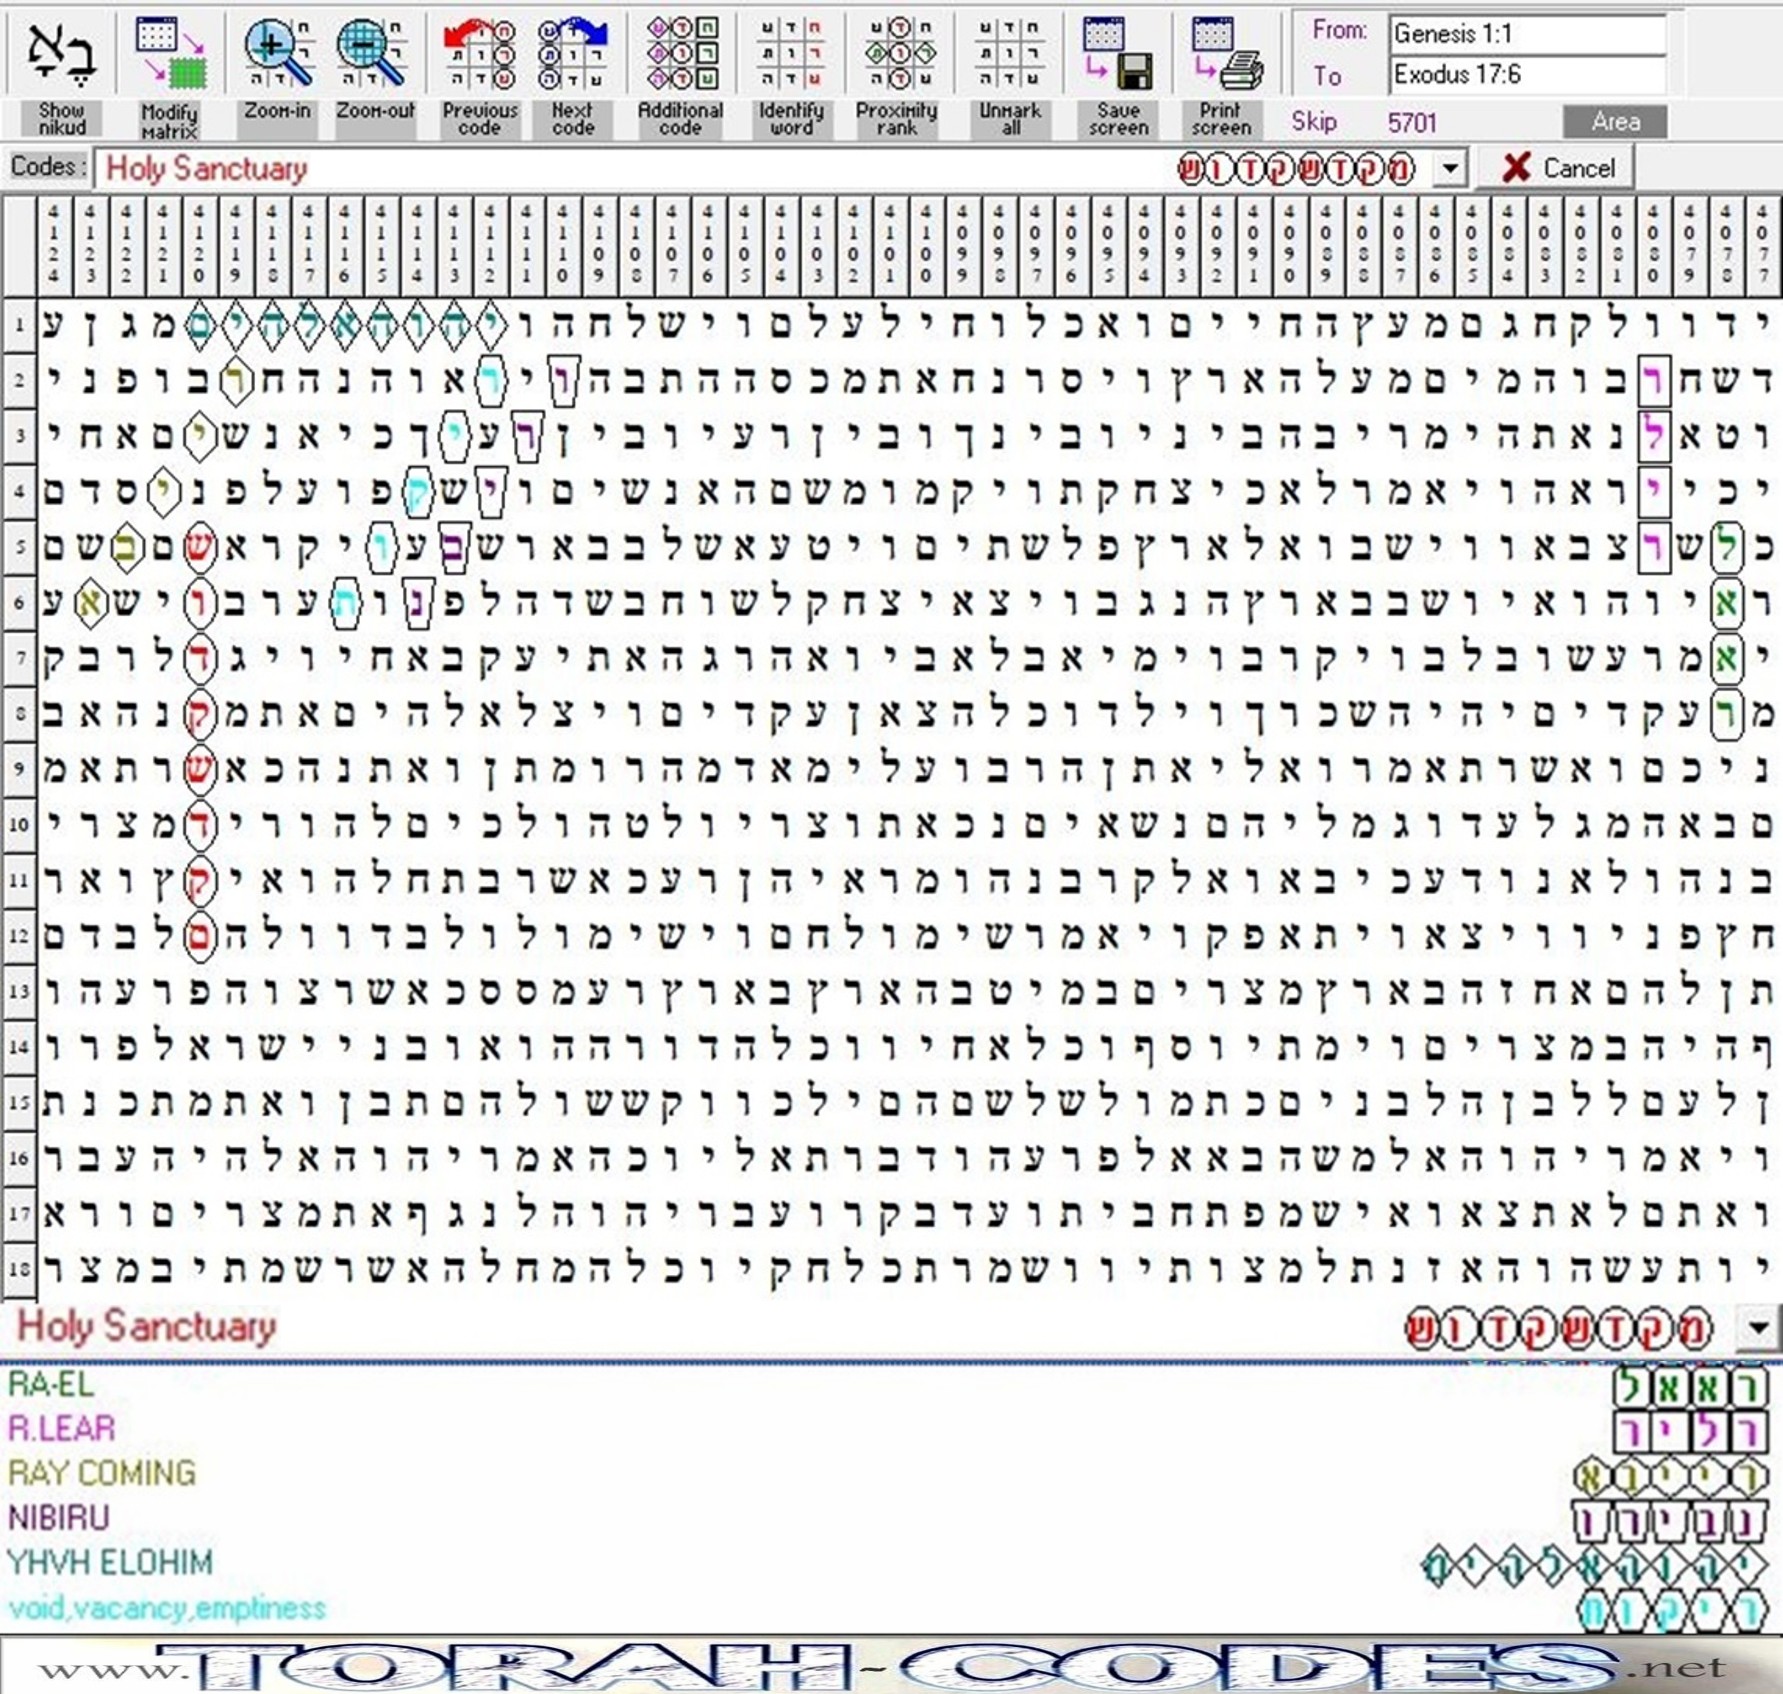The height and width of the screenshot is (1694, 1783).
Task: Click column header 4100
Action: point(925,245)
